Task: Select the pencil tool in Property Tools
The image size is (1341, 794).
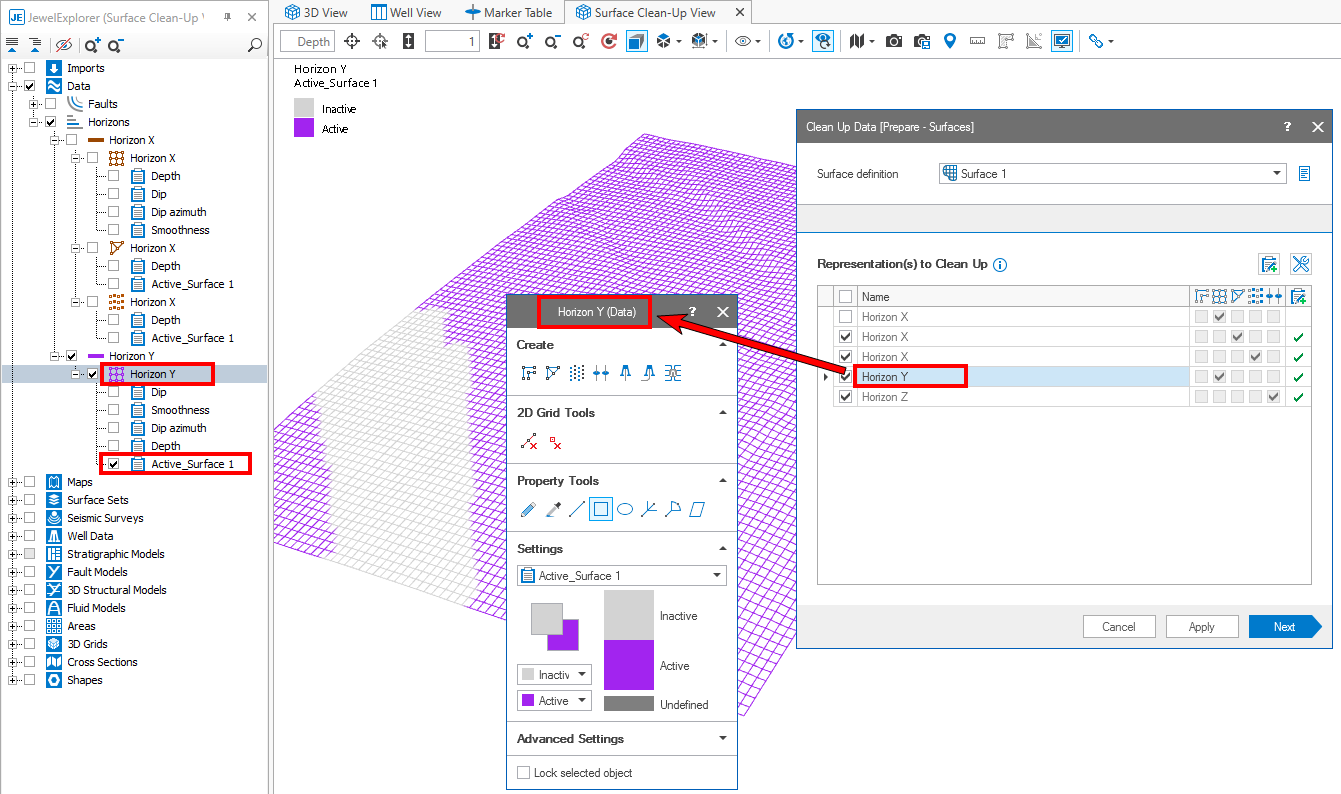Action: click(528, 509)
